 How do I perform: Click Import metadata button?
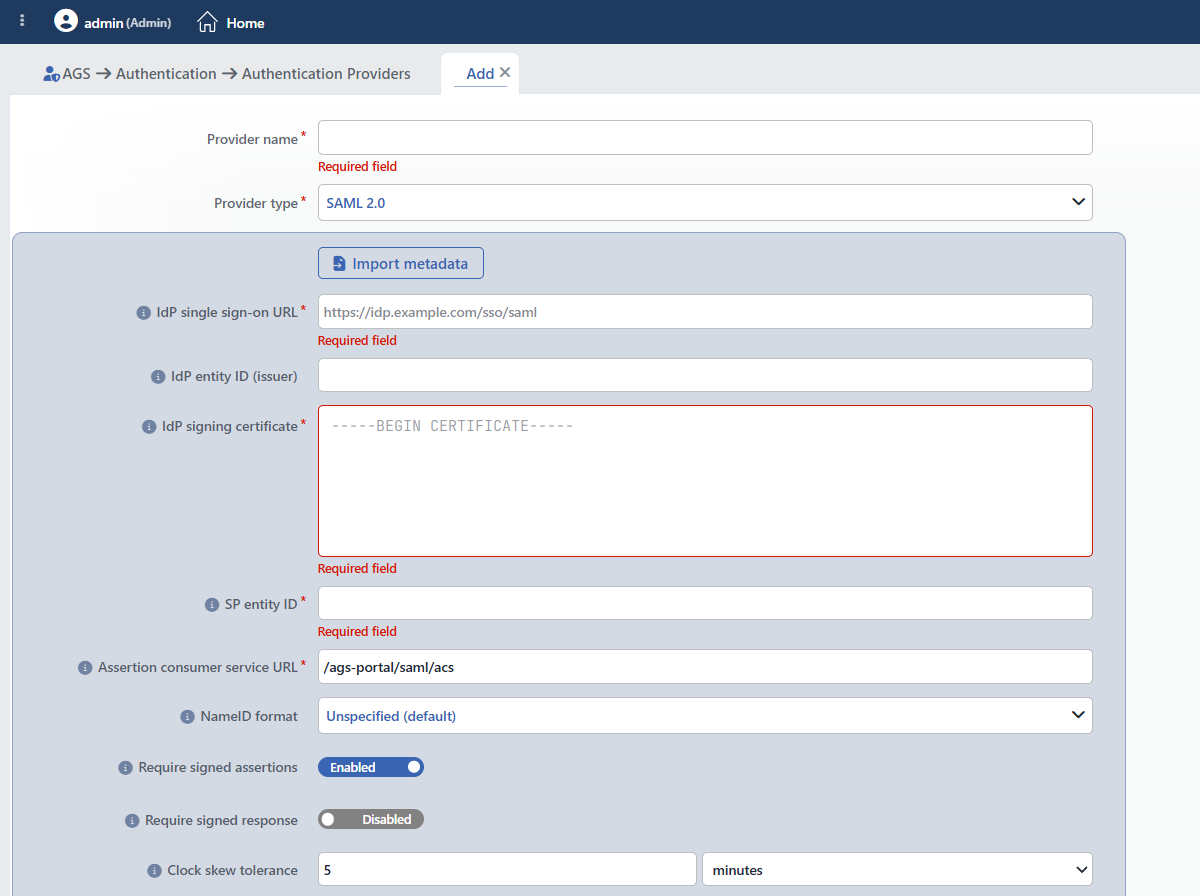tap(400, 263)
